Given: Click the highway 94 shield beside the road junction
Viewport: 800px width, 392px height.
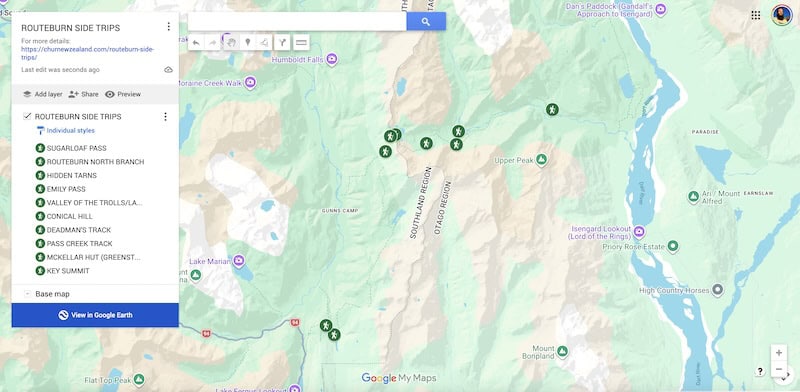Looking at the screenshot, I should click(x=295, y=323).
